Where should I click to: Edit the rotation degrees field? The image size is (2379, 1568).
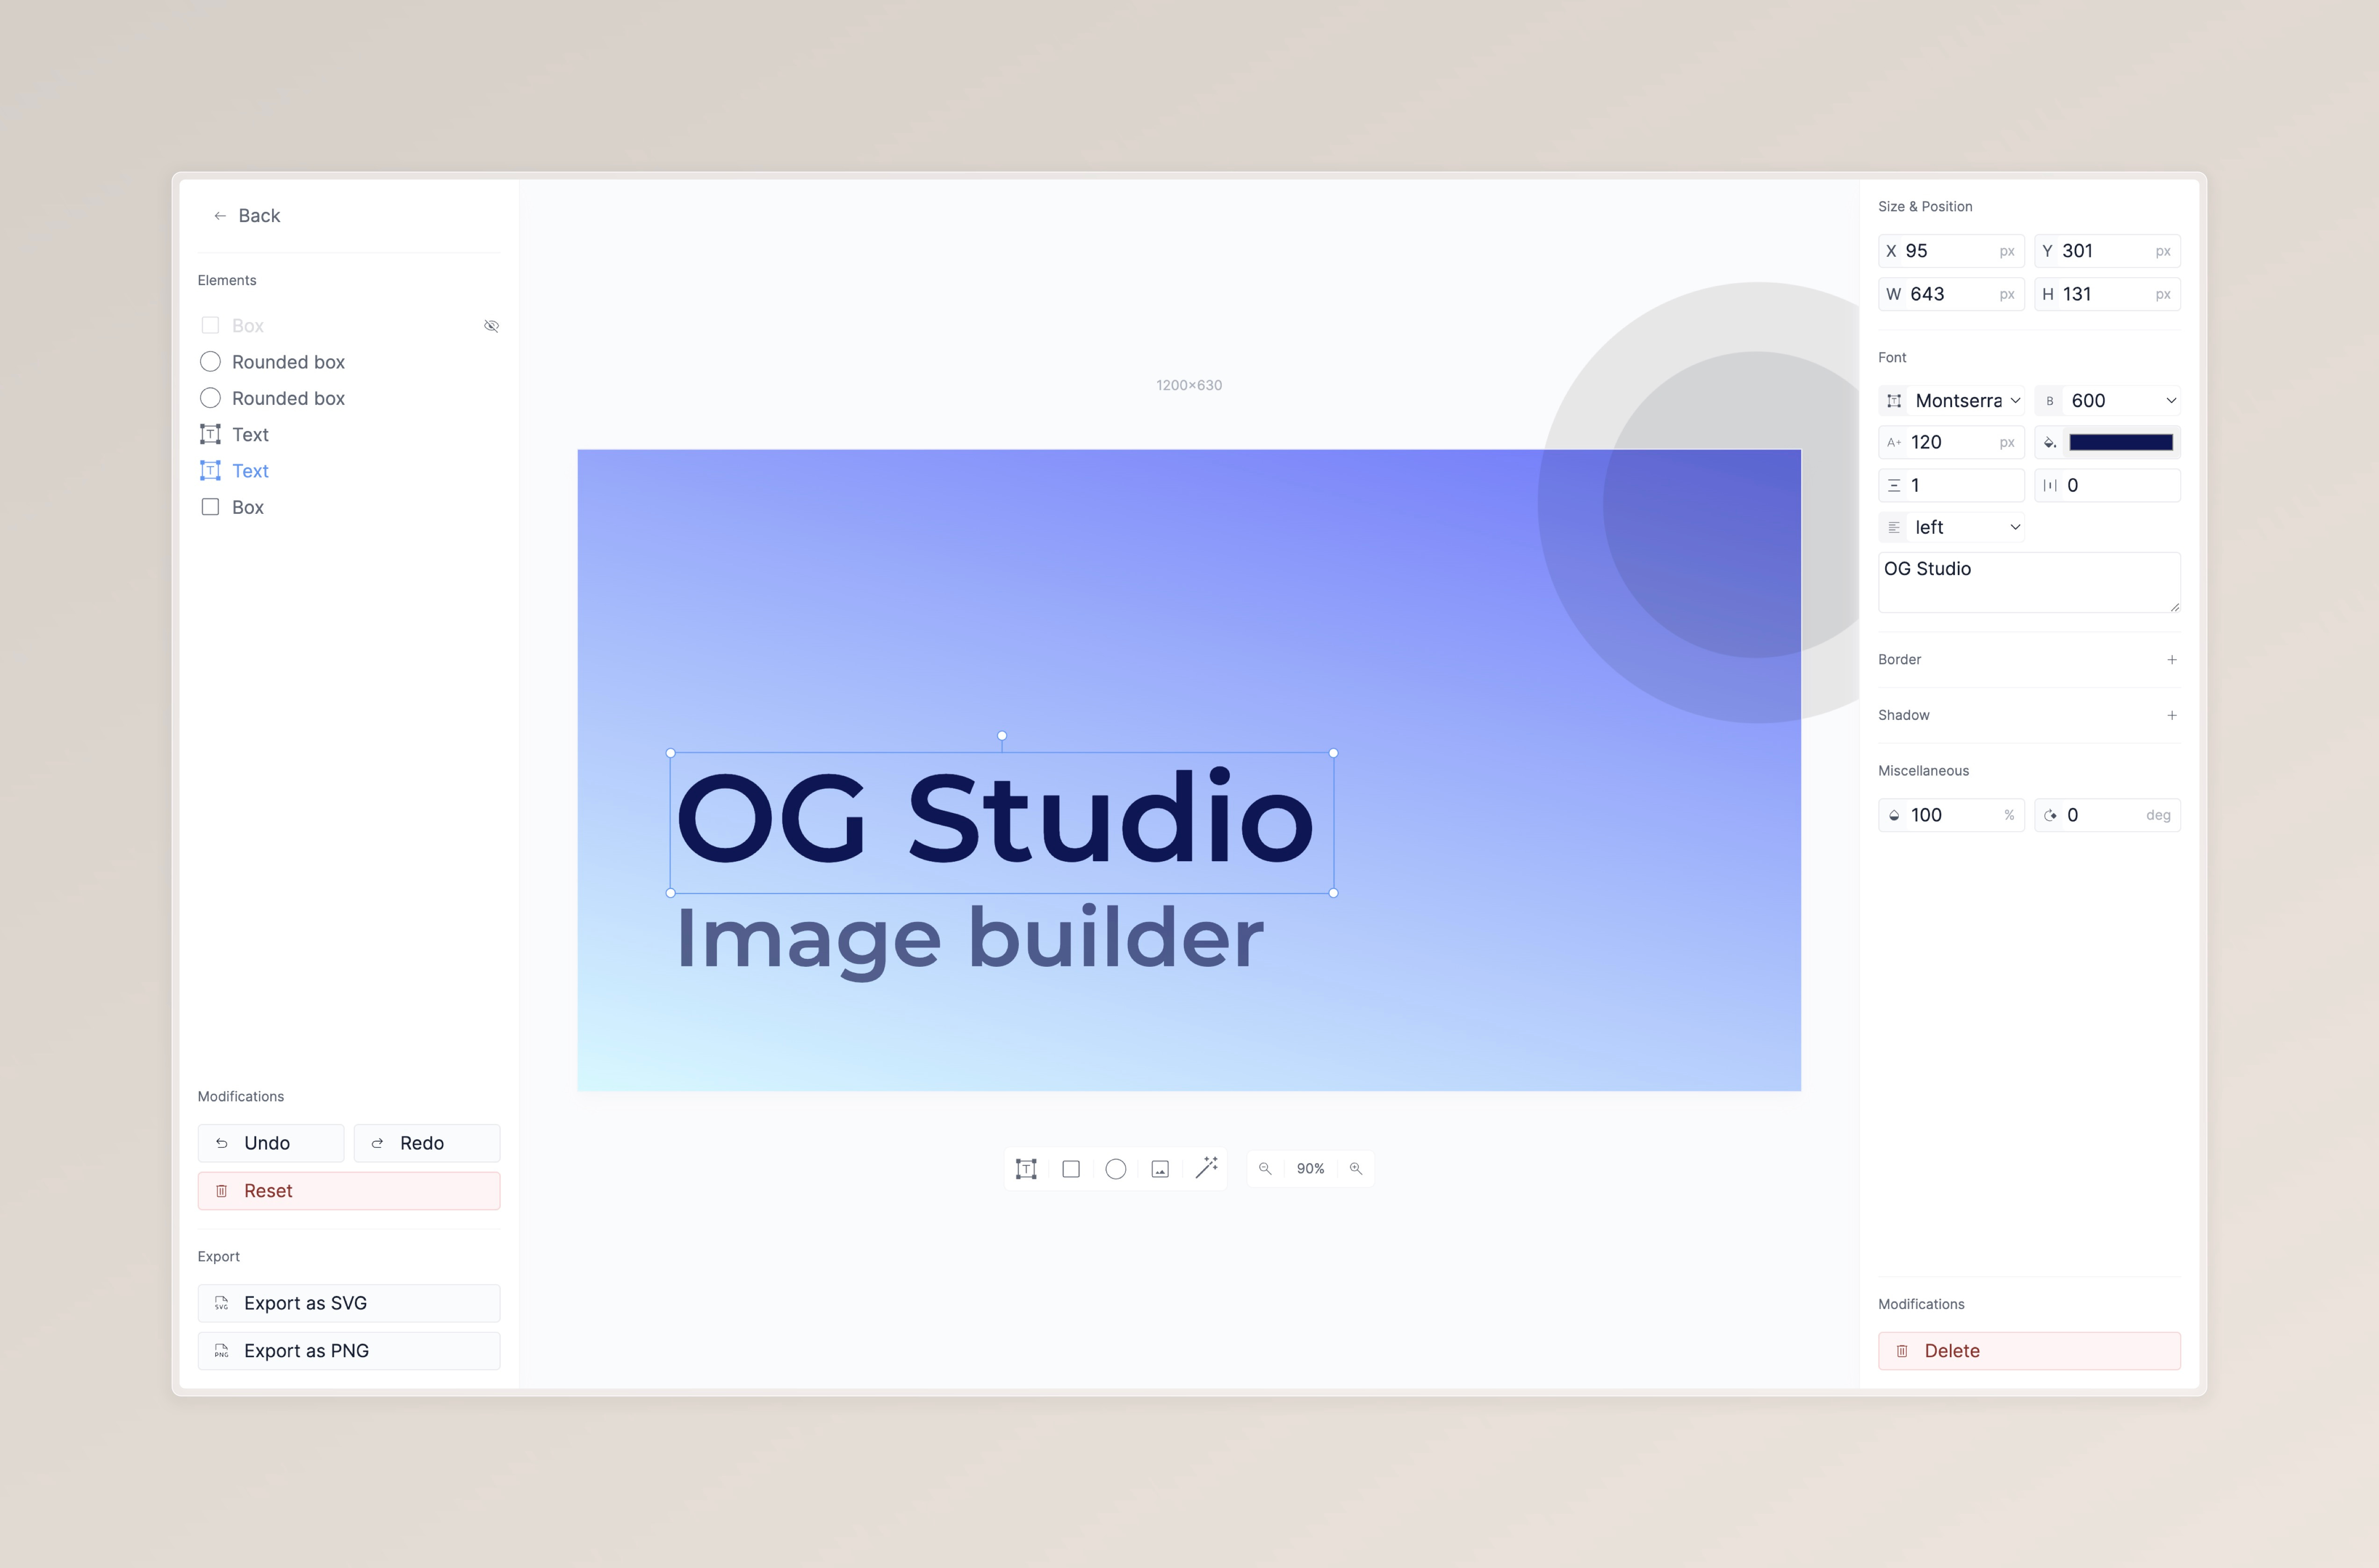pos(2107,815)
